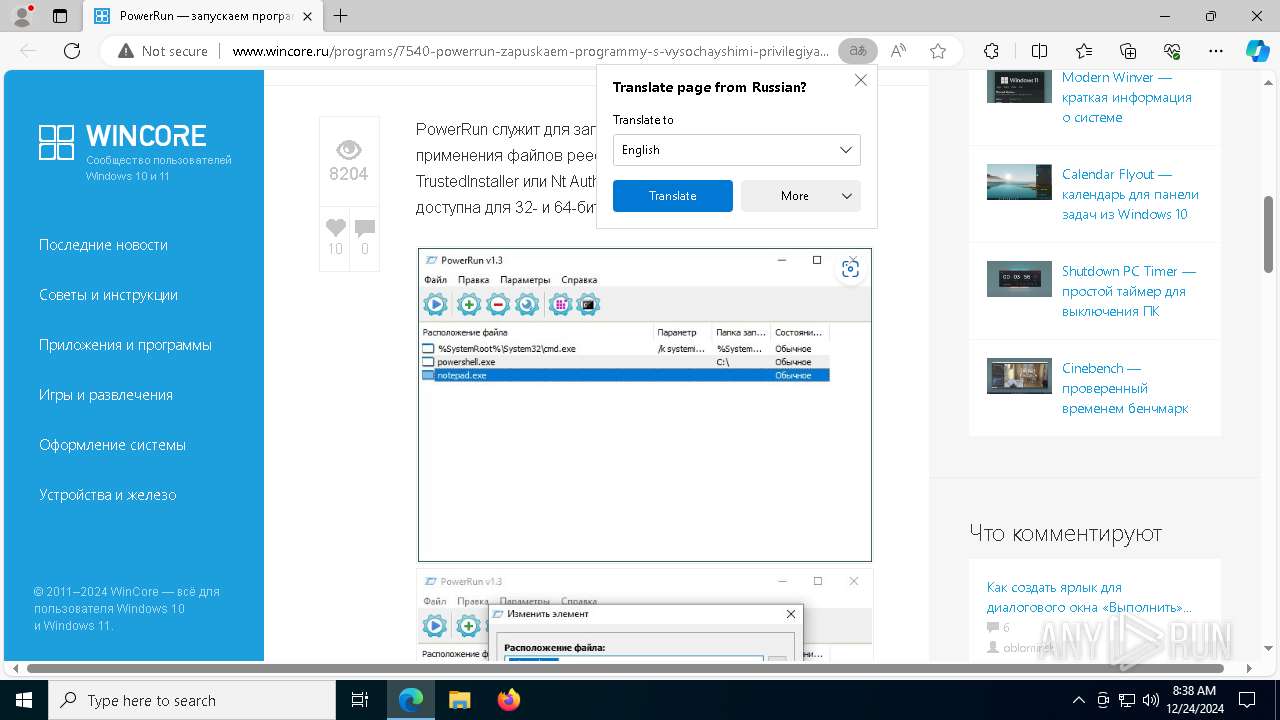1280x720 pixels.
Task: Click the Read aloud icon
Action: pos(898,51)
